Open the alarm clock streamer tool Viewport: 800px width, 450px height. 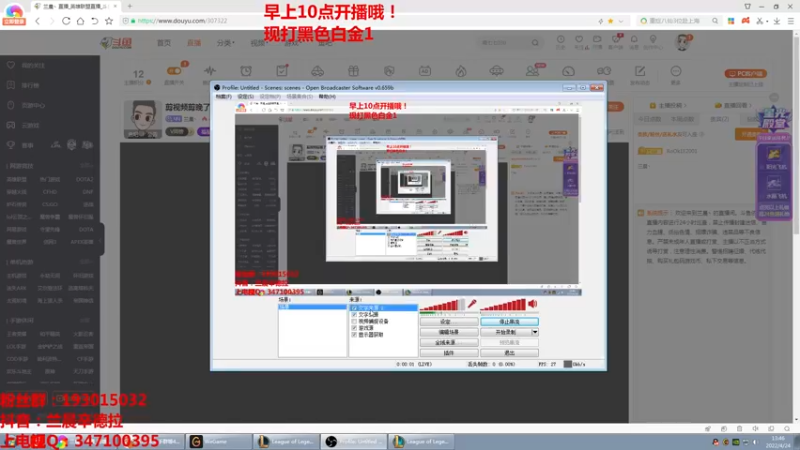click(246, 71)
